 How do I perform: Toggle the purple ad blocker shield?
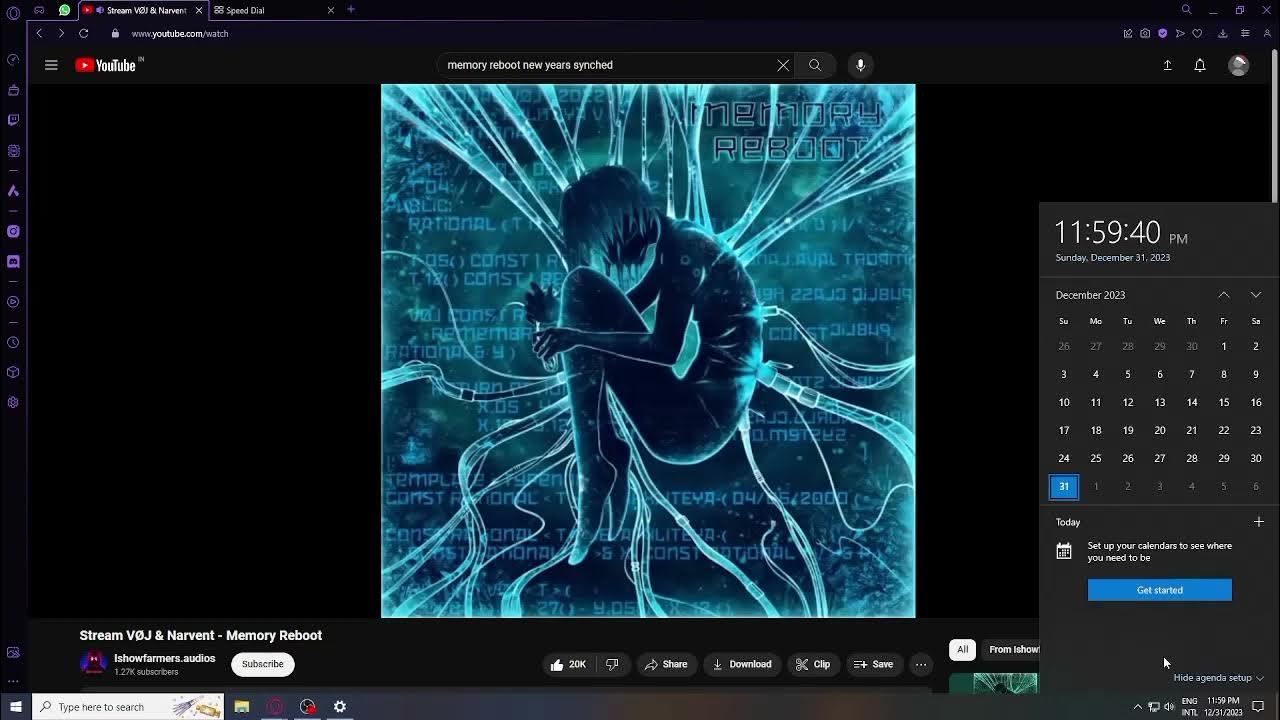coord(1162,33)
